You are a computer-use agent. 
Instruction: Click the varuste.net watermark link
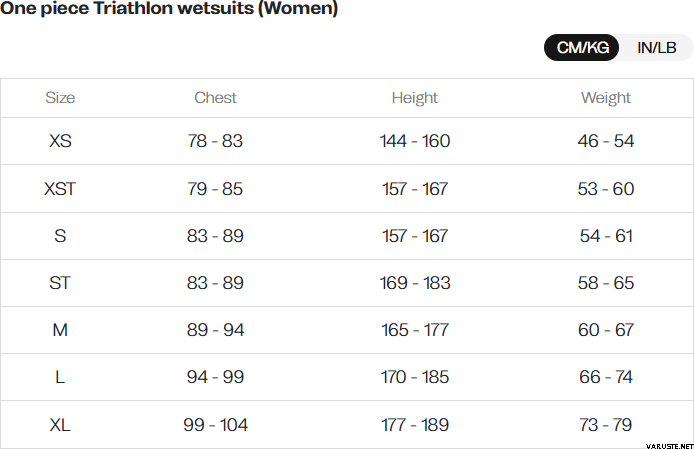pyautogui.click(x=670, y=446)
